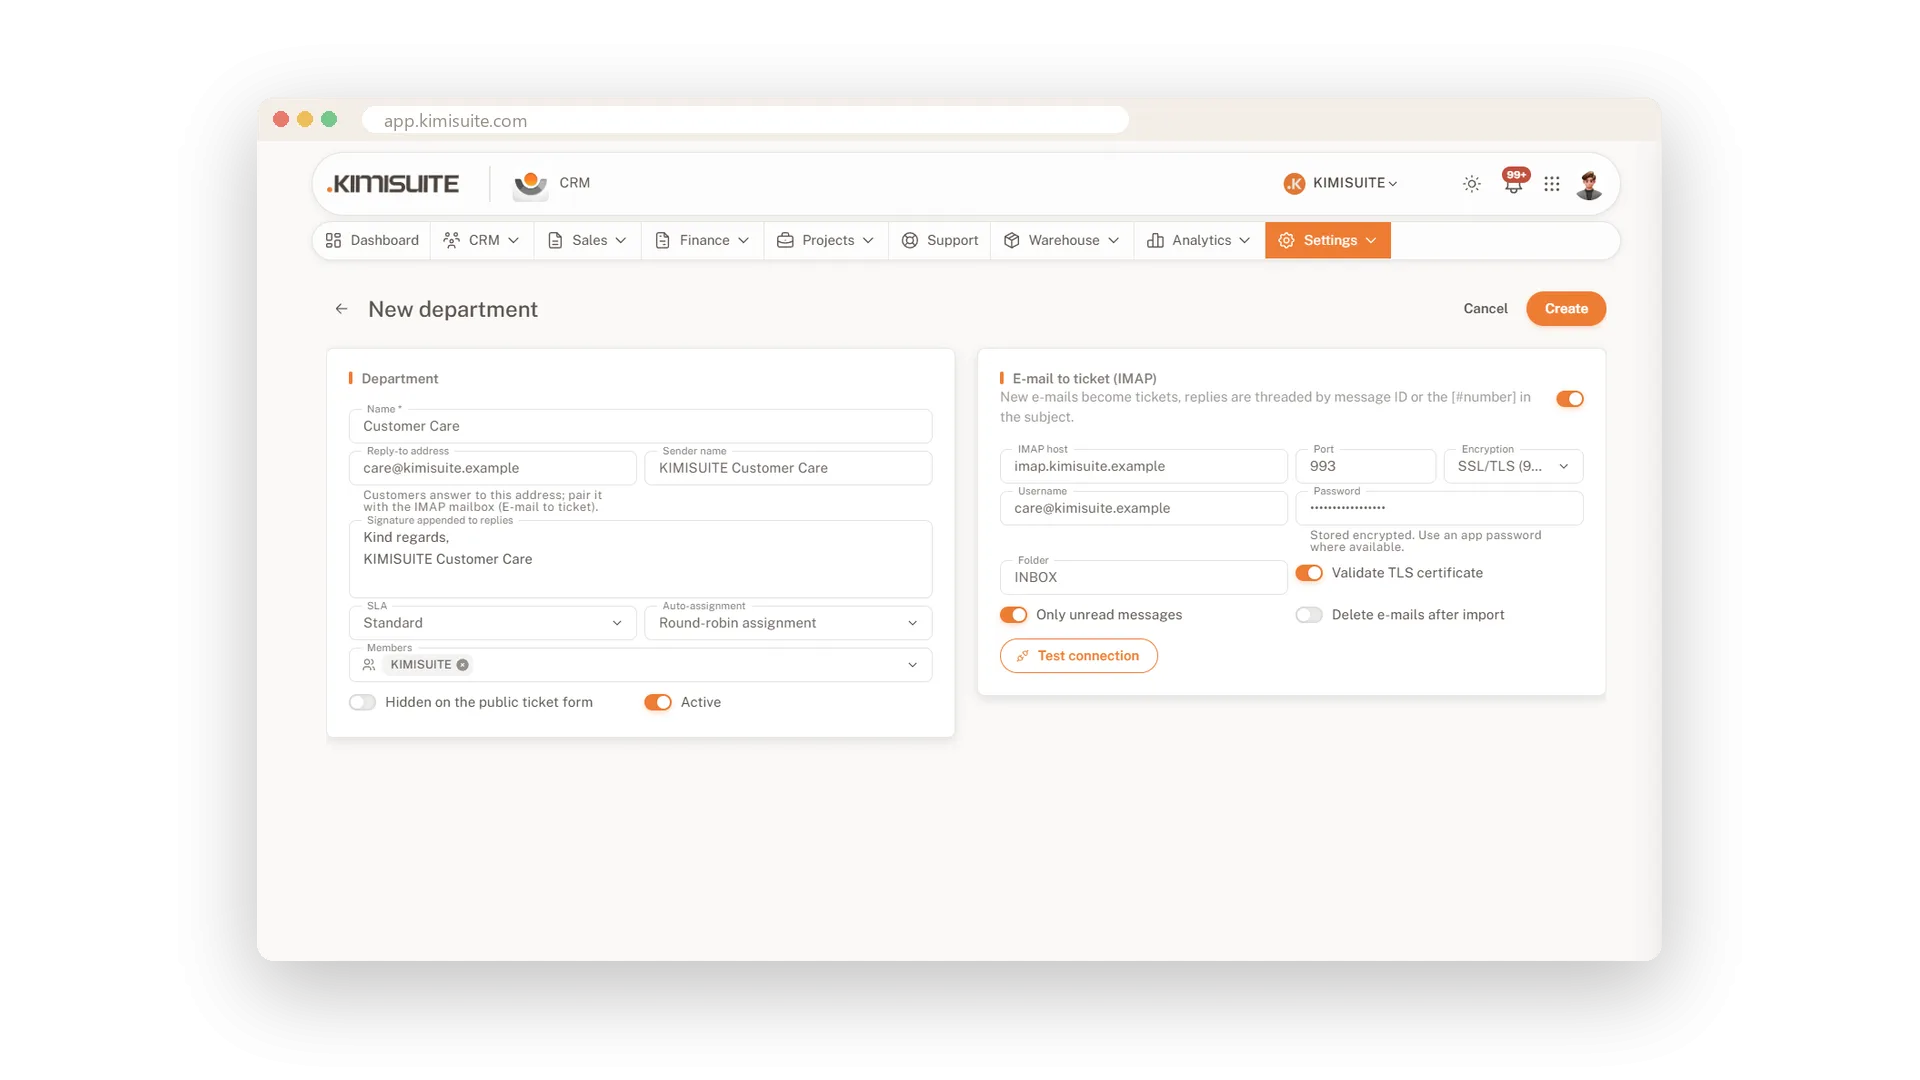
Task: Open the Projects navigation menu
Action: tap(826, 241)
